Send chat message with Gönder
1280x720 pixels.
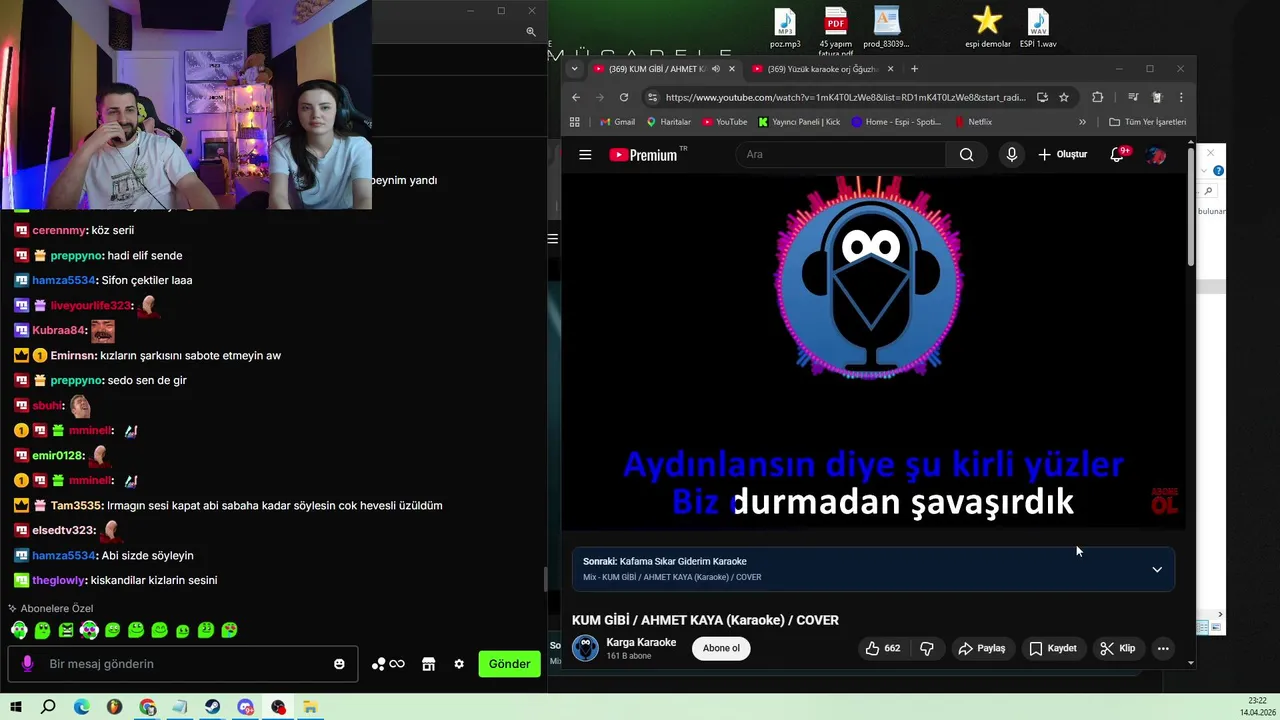(x=509, y=664)
